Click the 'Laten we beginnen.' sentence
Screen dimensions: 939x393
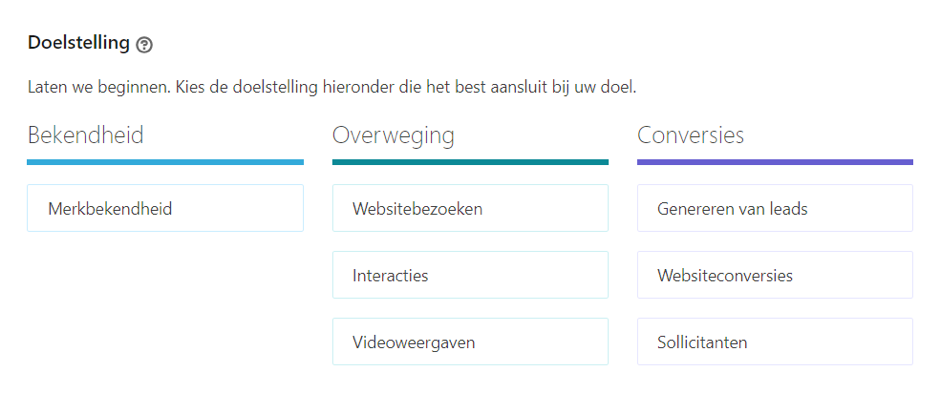point(99,87)
